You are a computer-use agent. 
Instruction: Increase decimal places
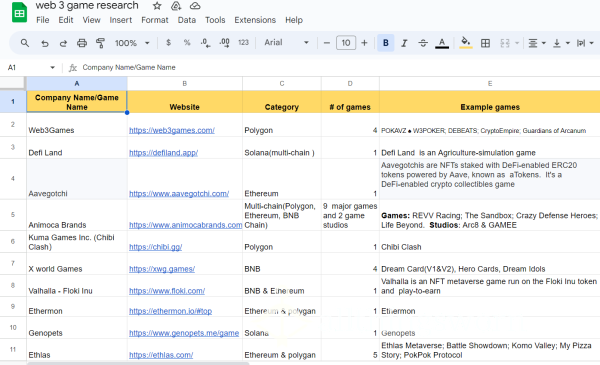(x=224, y=43)
